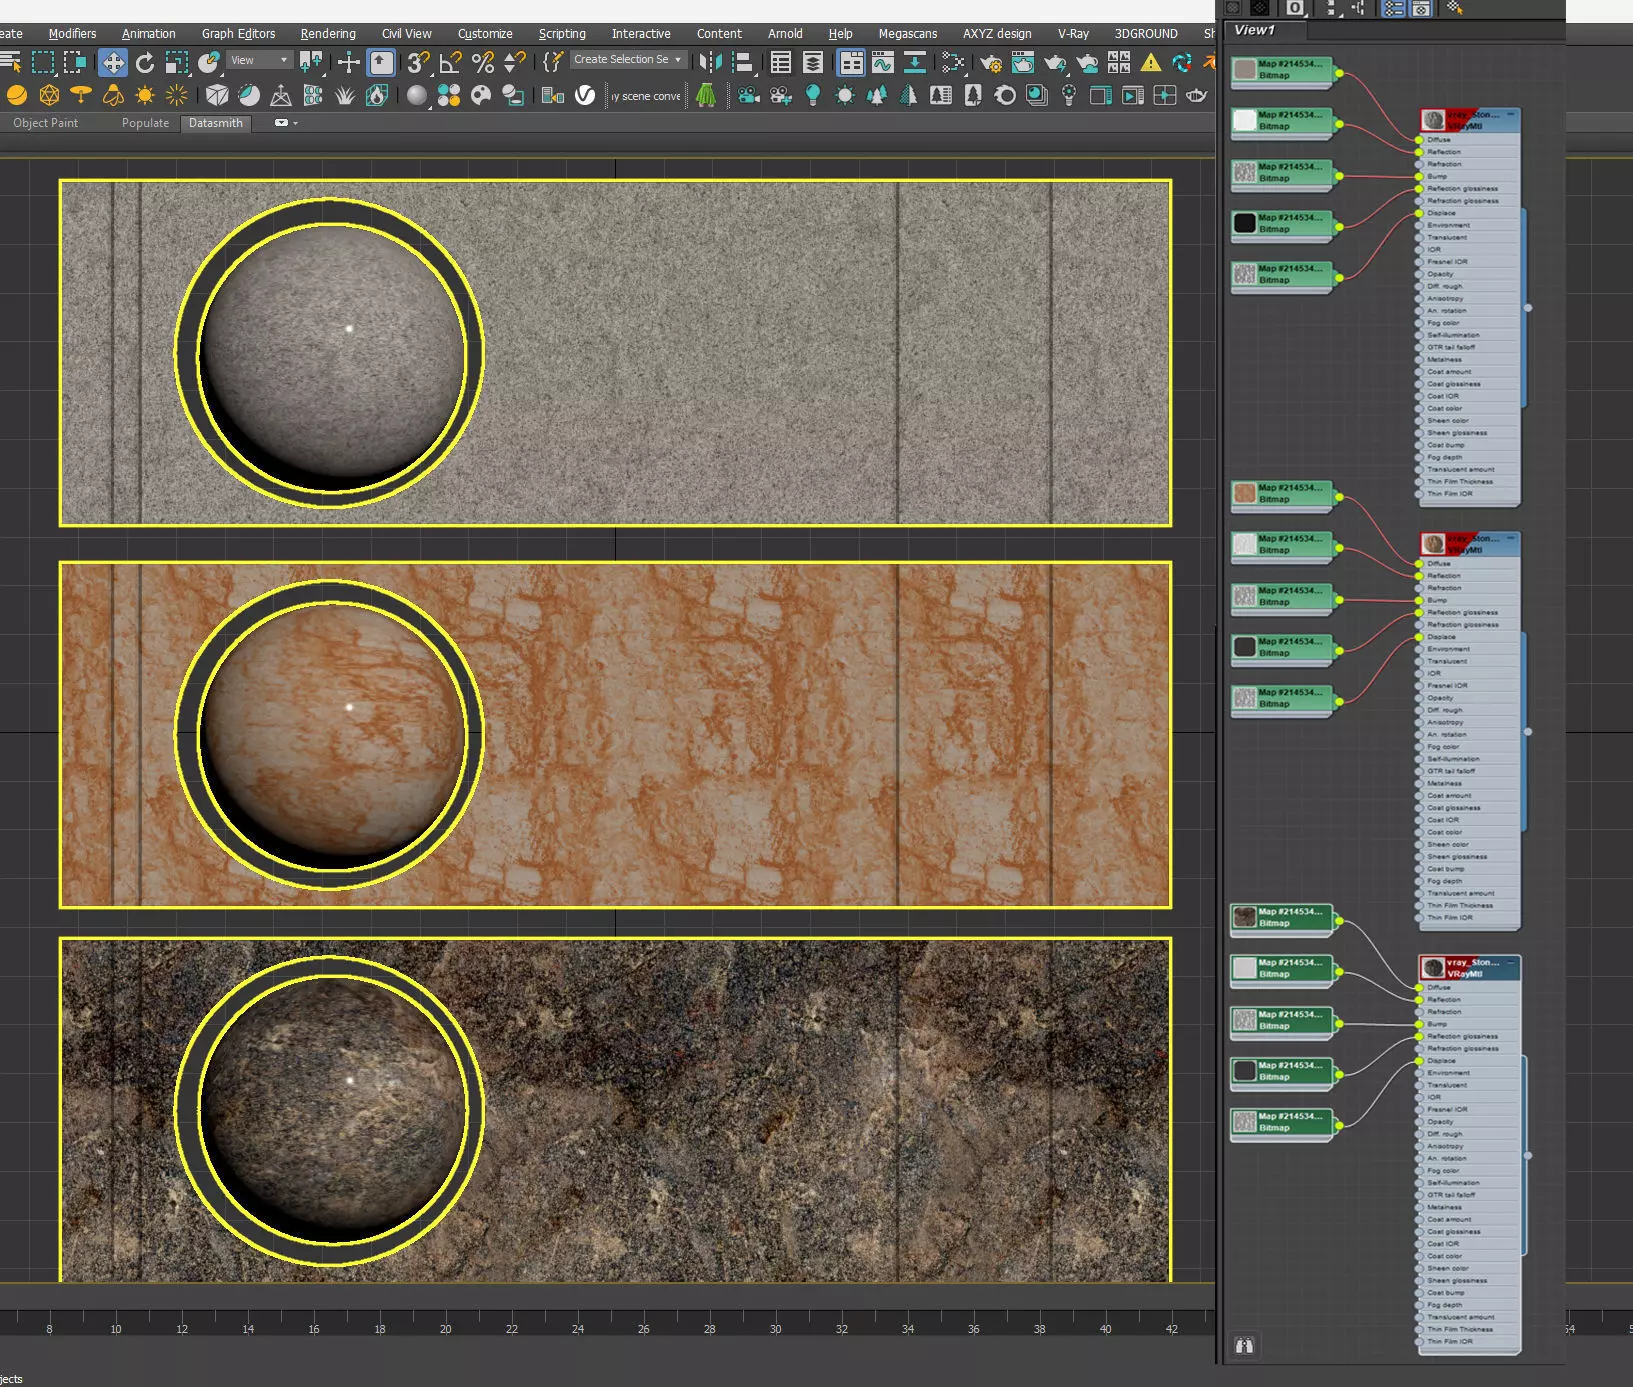1633x1387 pixels.
Task: Open the Rendered Frame Window icon
Action: pos(1023,63)
